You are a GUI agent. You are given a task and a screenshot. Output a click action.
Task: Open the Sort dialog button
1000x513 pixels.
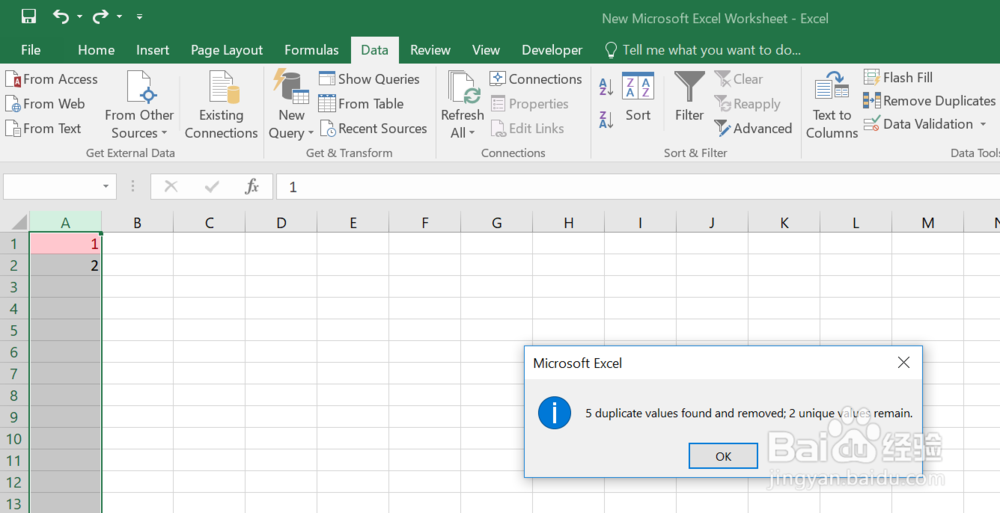[x=638, y=97]
